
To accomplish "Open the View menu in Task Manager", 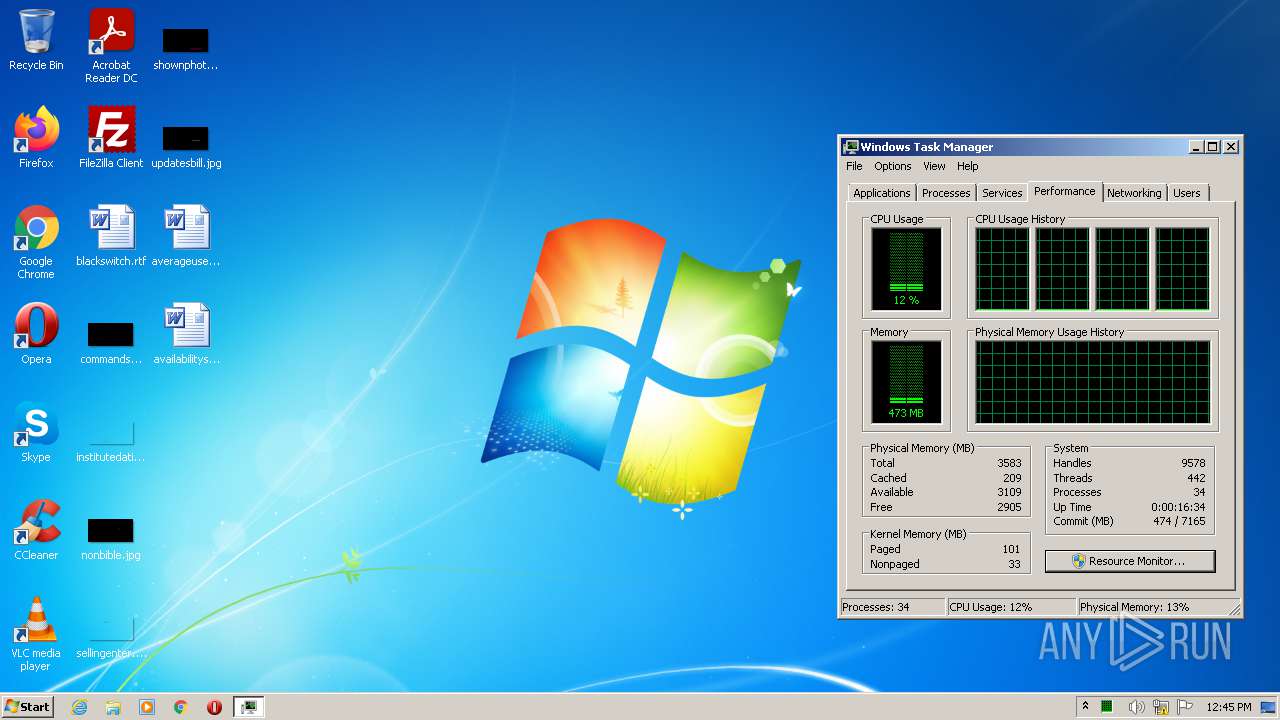I will pos(934,166).
